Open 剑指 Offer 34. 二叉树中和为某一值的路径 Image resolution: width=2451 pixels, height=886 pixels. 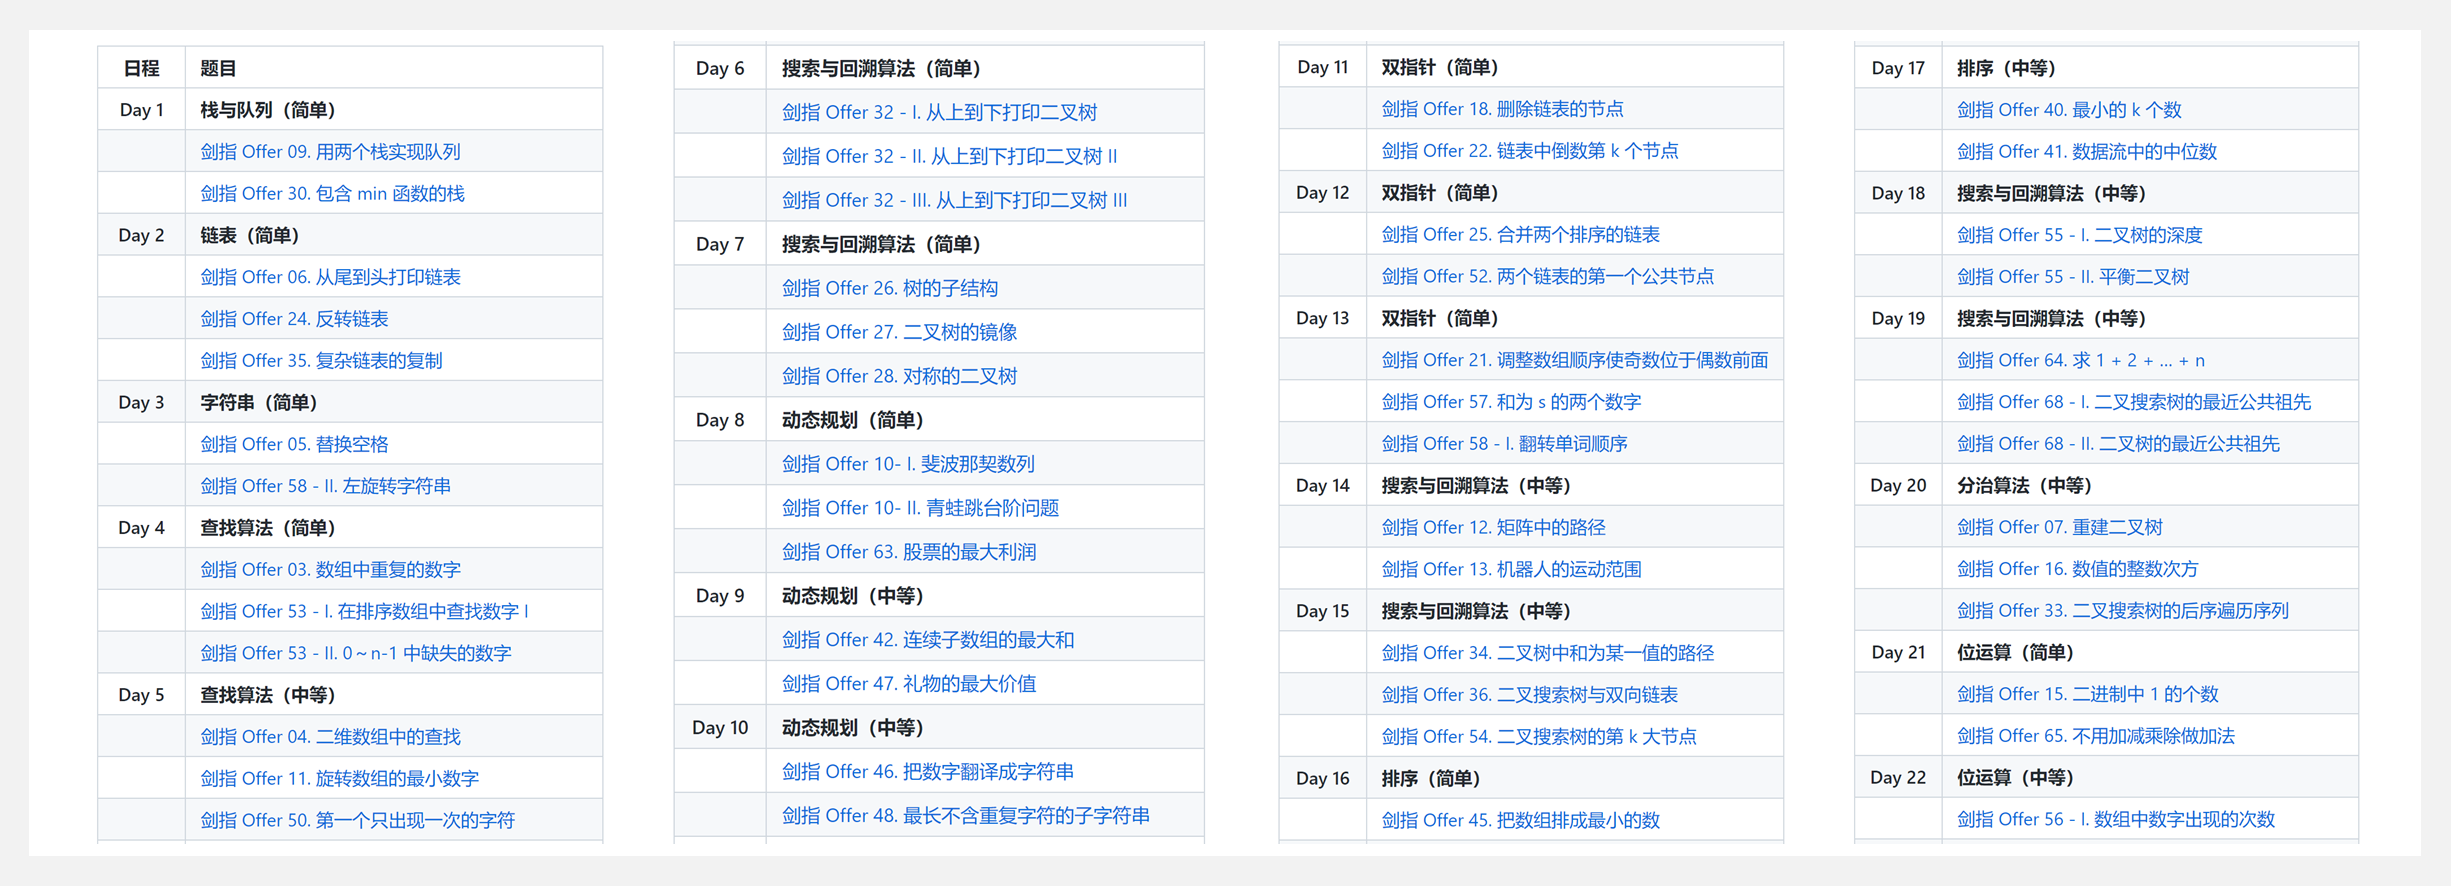pos(1547,653)
